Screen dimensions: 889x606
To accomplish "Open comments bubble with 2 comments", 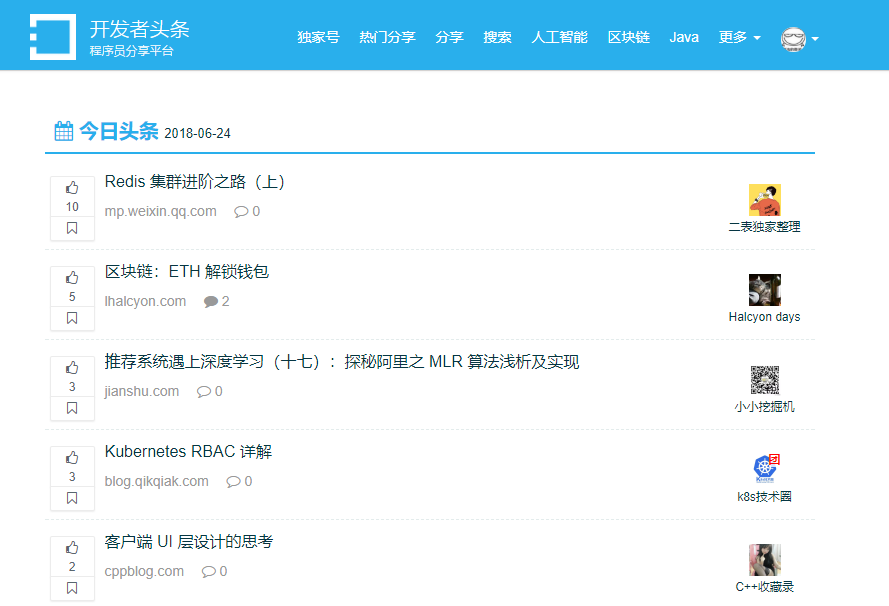I will tap(217, 302).
